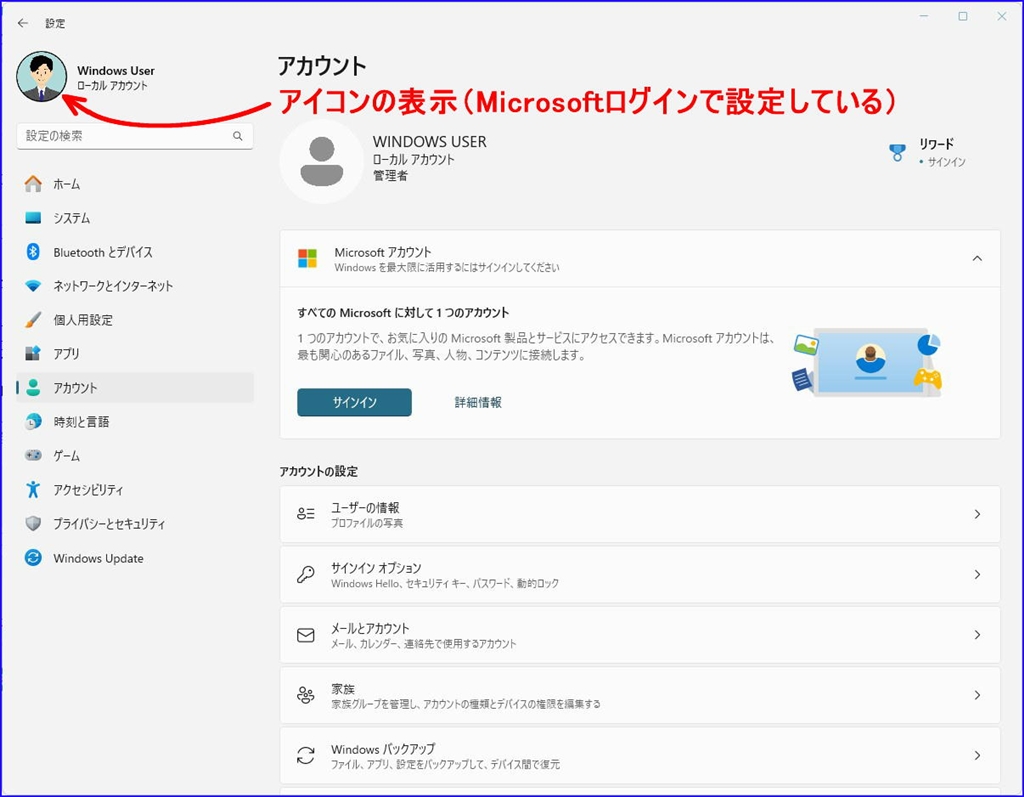The width and height of the screenshot is (1024, 797).
Task: Open 家族 via its right chevron
Action: (x=977, y=695)
